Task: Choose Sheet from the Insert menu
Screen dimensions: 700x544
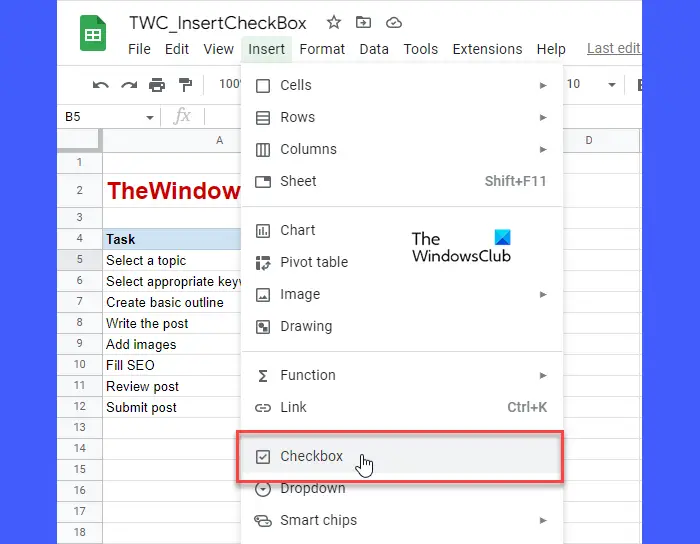Action: [x=402, y=182]
